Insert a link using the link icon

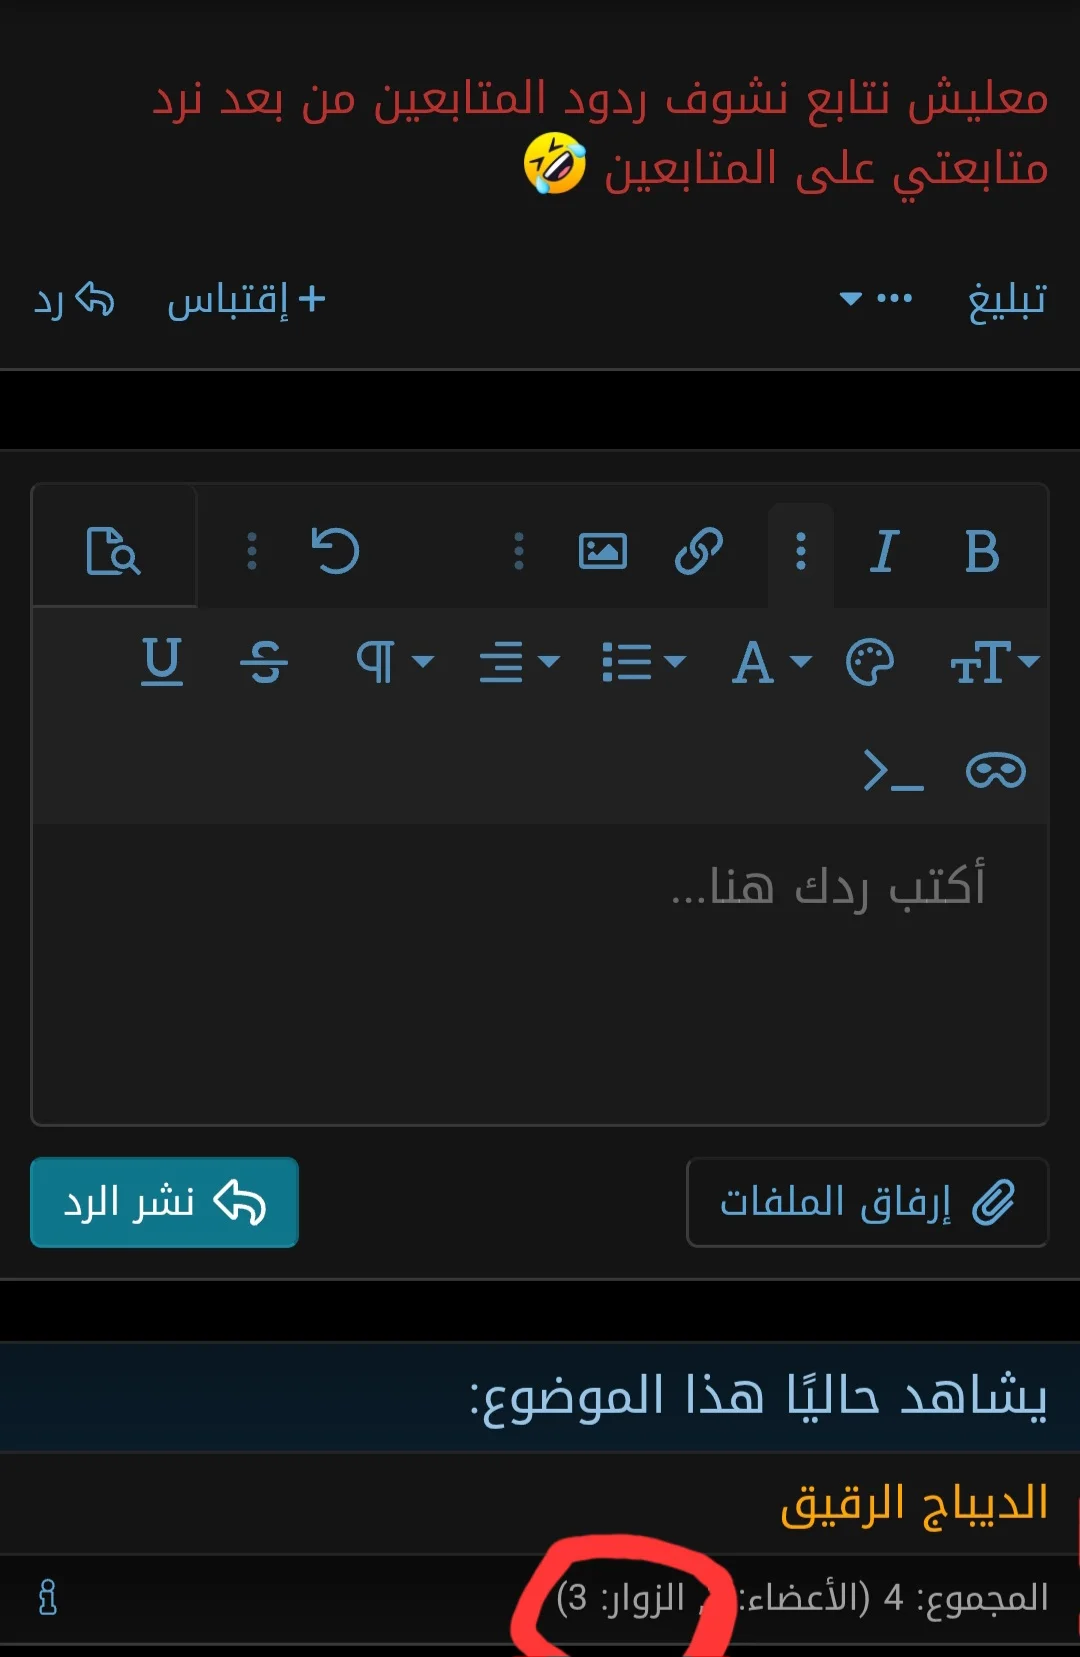tap(698, 550)
